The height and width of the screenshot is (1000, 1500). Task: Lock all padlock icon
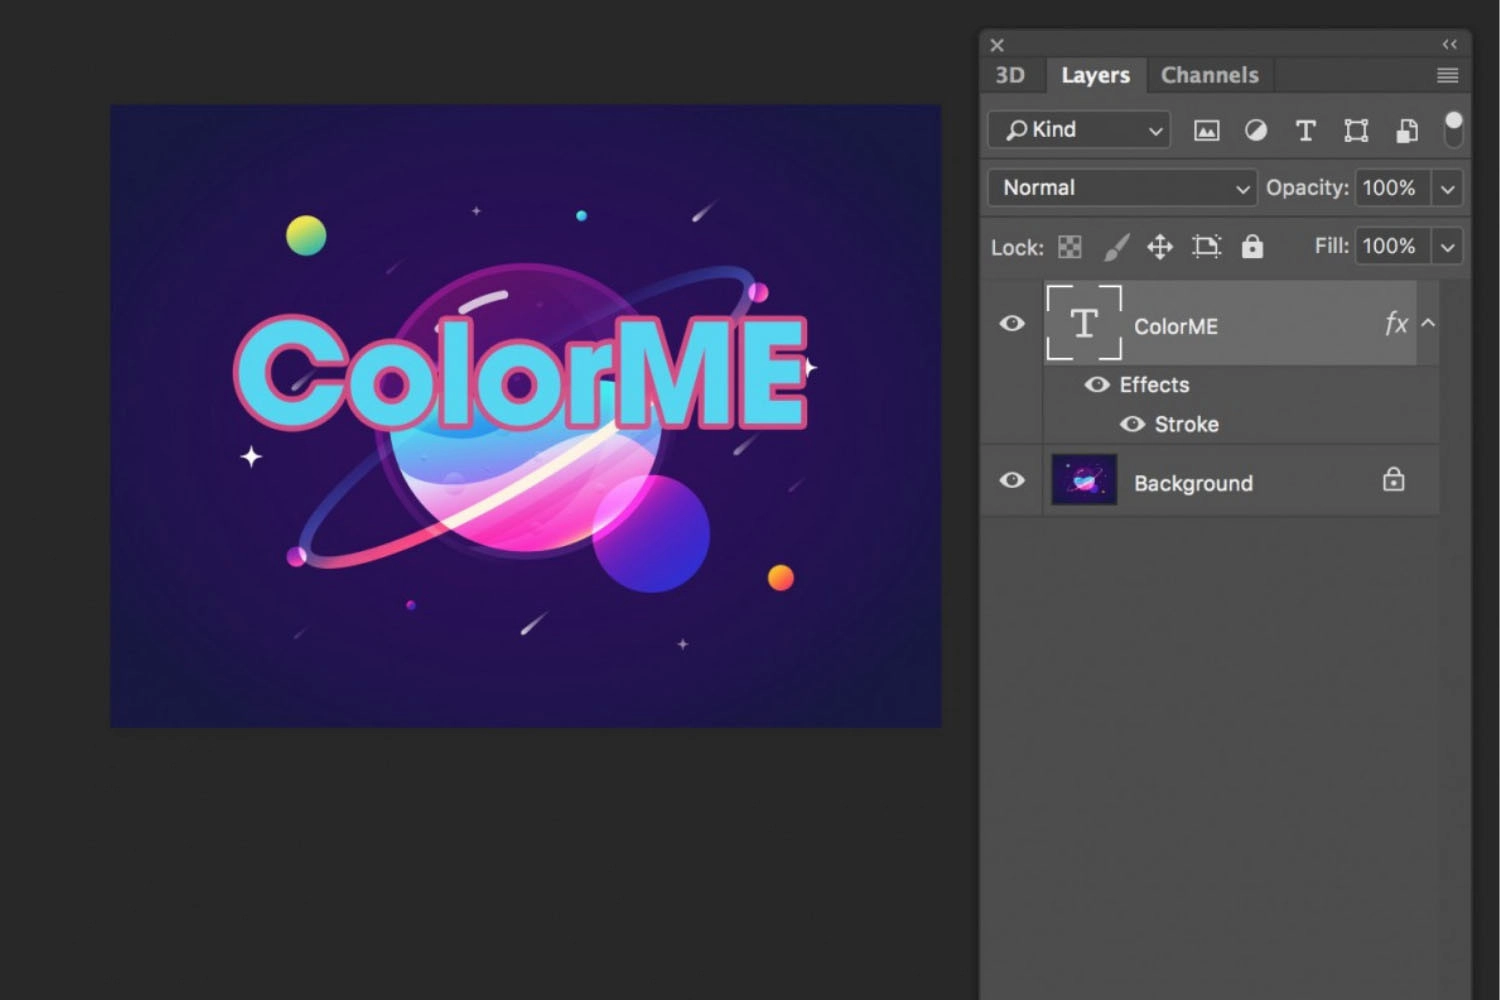(1252, 246)
